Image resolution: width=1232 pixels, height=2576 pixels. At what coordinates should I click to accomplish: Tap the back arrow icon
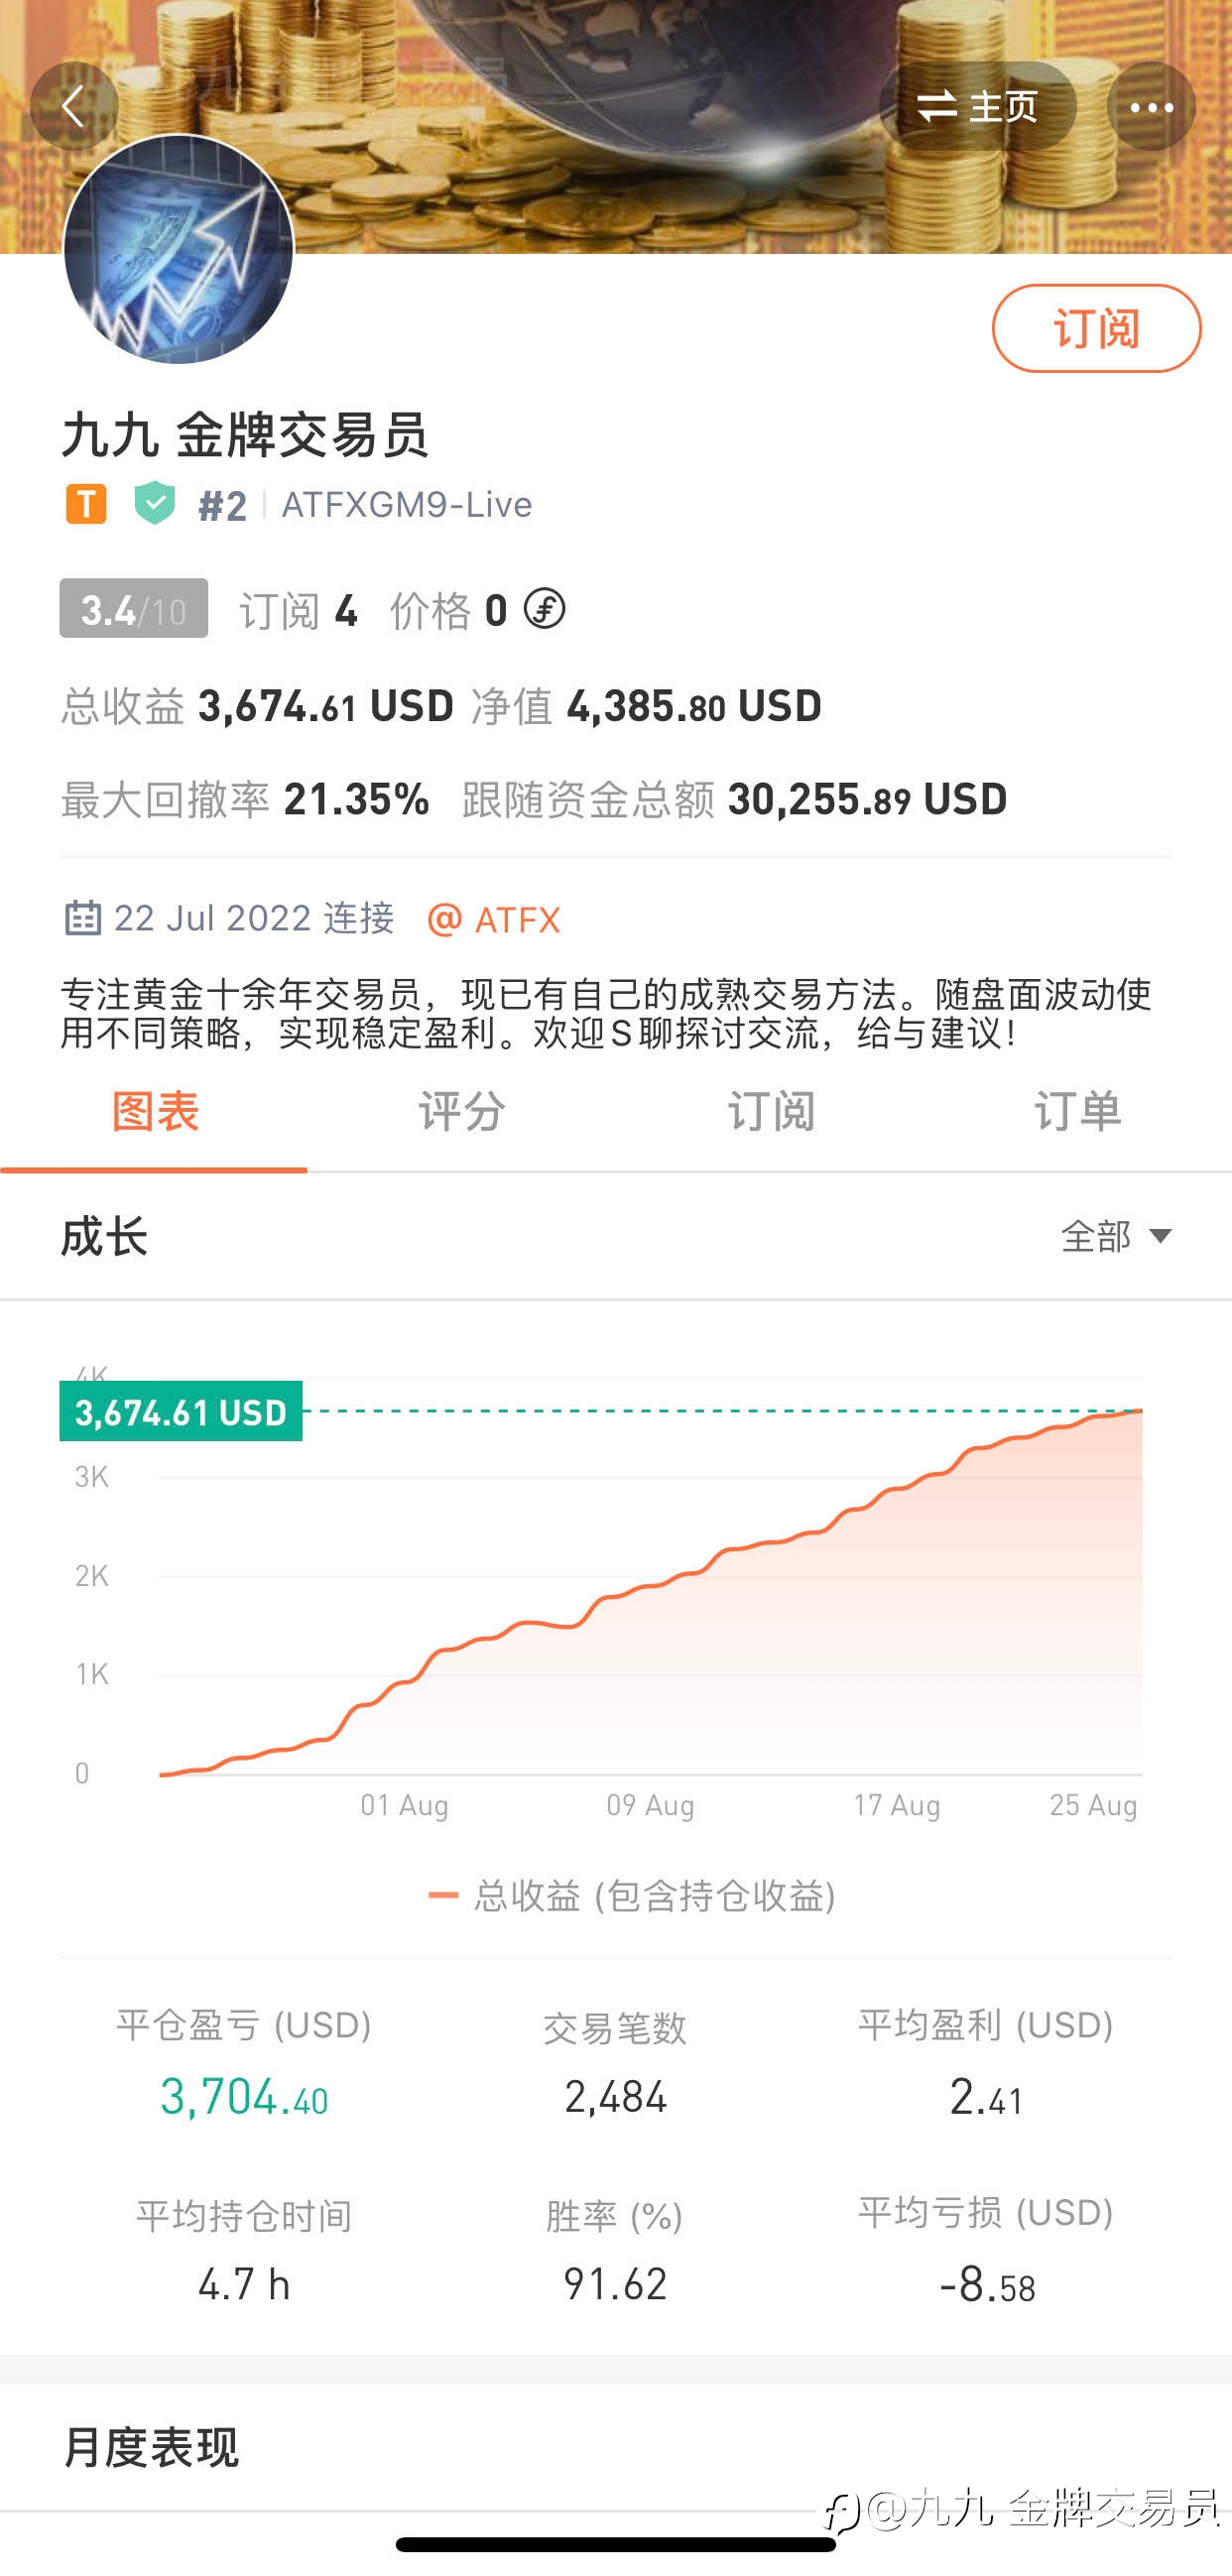click(x=74, y=106)
